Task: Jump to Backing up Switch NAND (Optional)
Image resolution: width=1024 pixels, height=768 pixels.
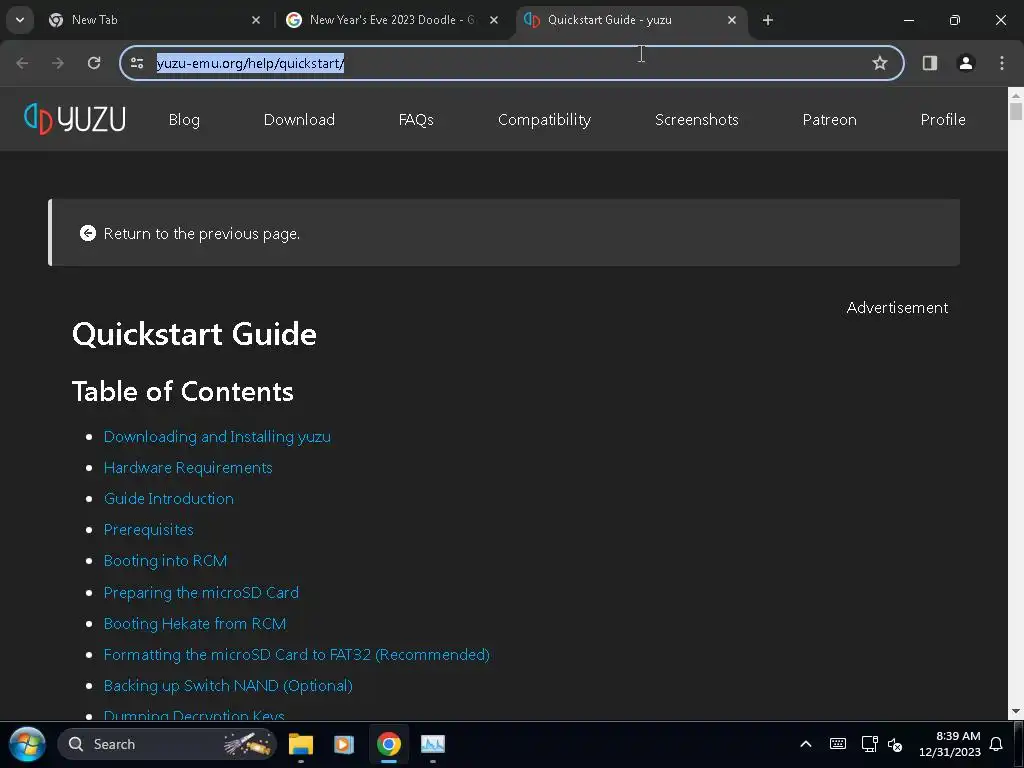Action: click(228, 686)
